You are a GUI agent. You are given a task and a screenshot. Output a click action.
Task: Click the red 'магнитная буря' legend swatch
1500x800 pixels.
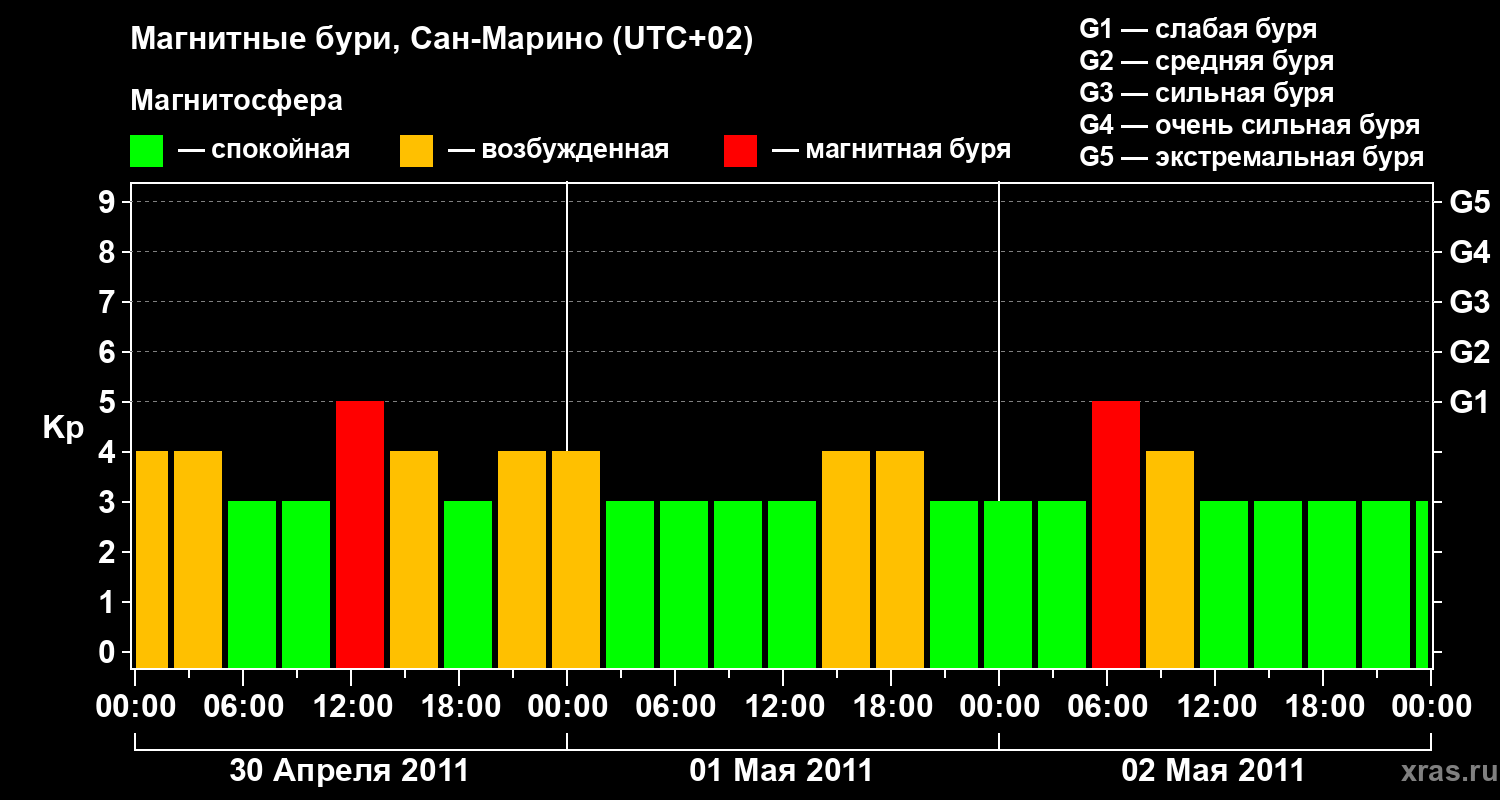[740, 151]
